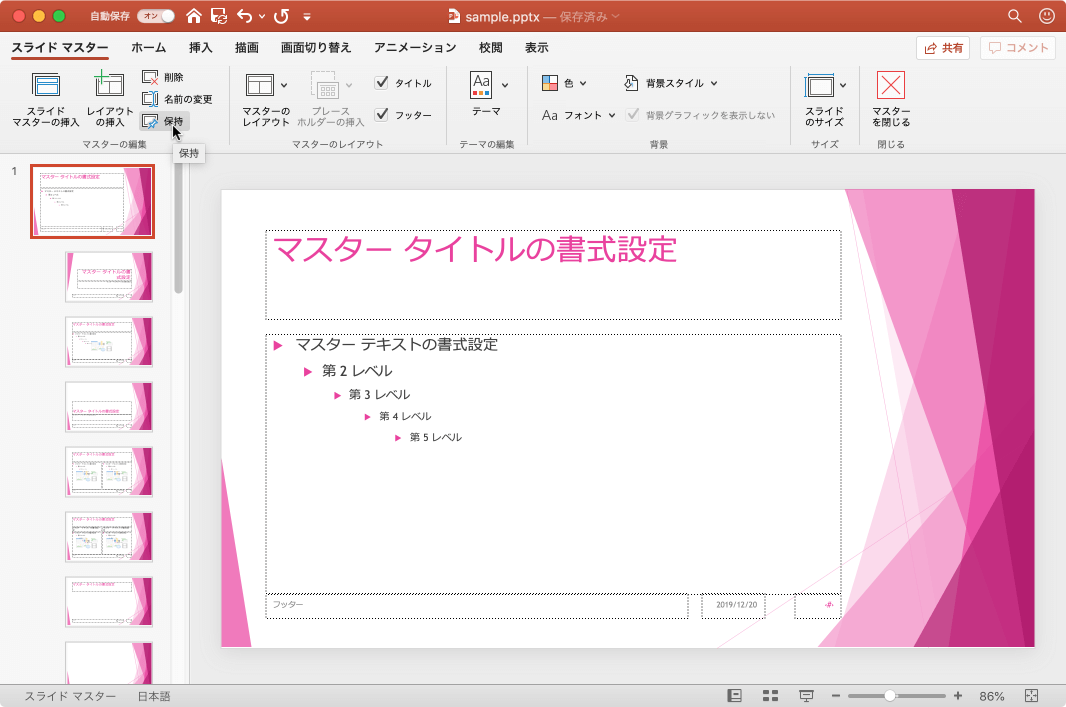Screen dimensions: 1066x707
Task: Uncheck the タイトル checkbox
Action: (x=381, y=83)
